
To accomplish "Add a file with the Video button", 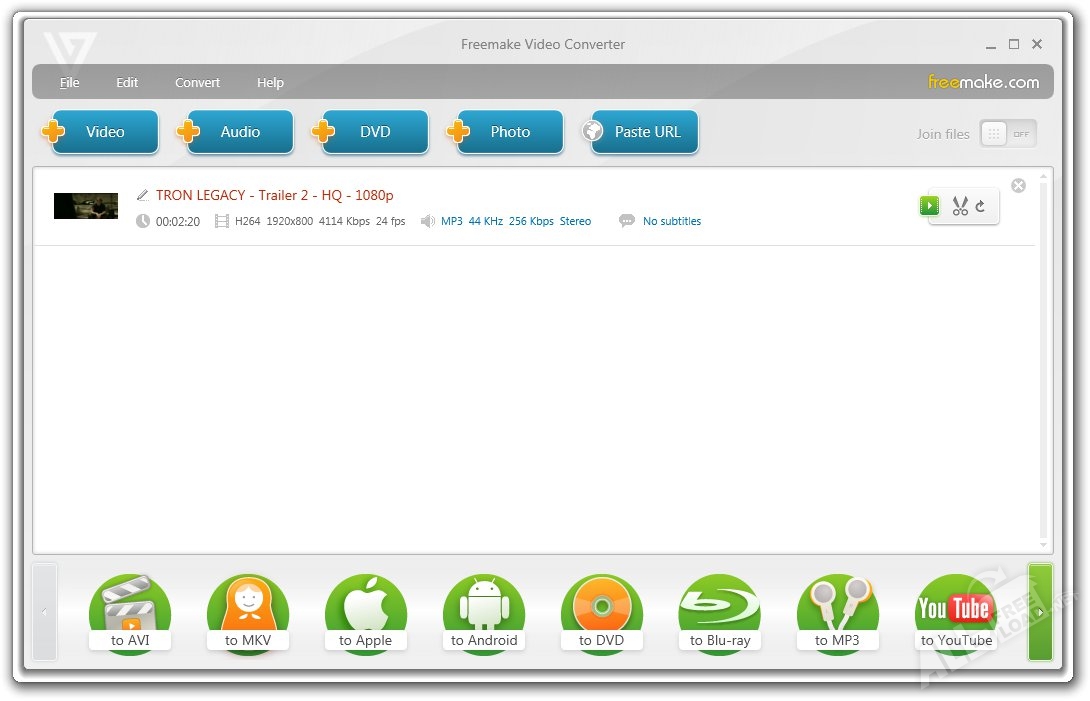I will point(104,132).
